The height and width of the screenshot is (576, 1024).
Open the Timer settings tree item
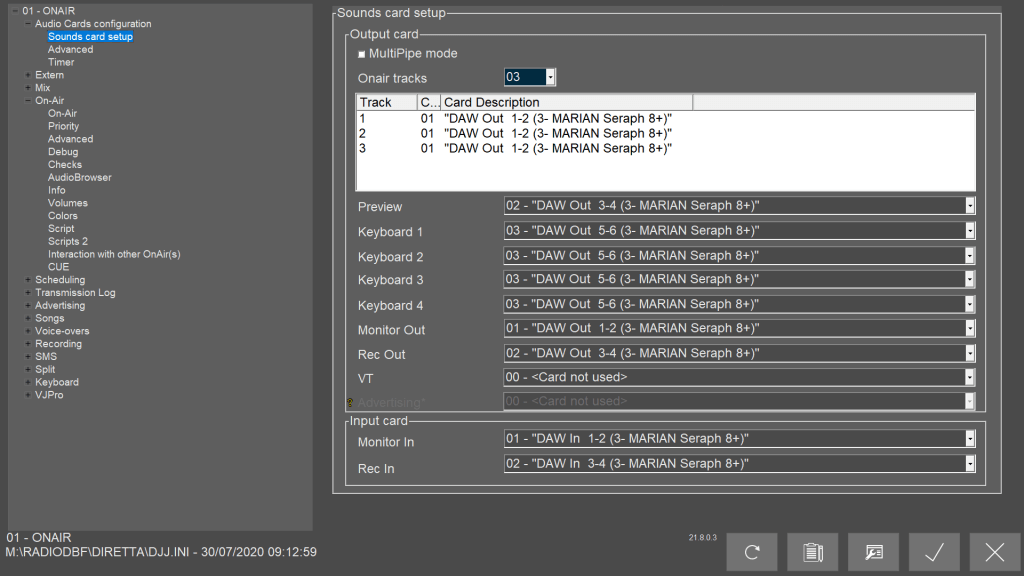[61, 62]
